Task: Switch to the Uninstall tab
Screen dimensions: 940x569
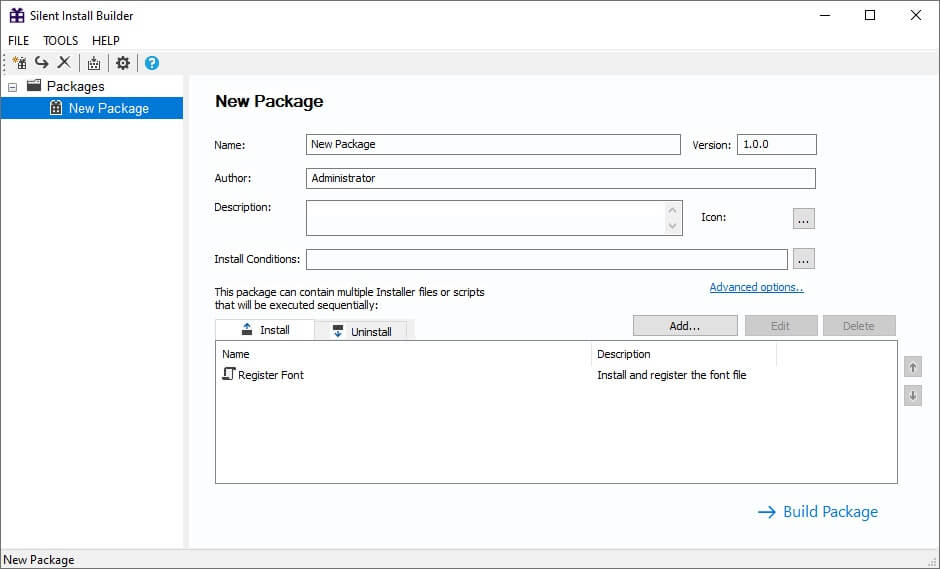Action: (x=361, y=331)
